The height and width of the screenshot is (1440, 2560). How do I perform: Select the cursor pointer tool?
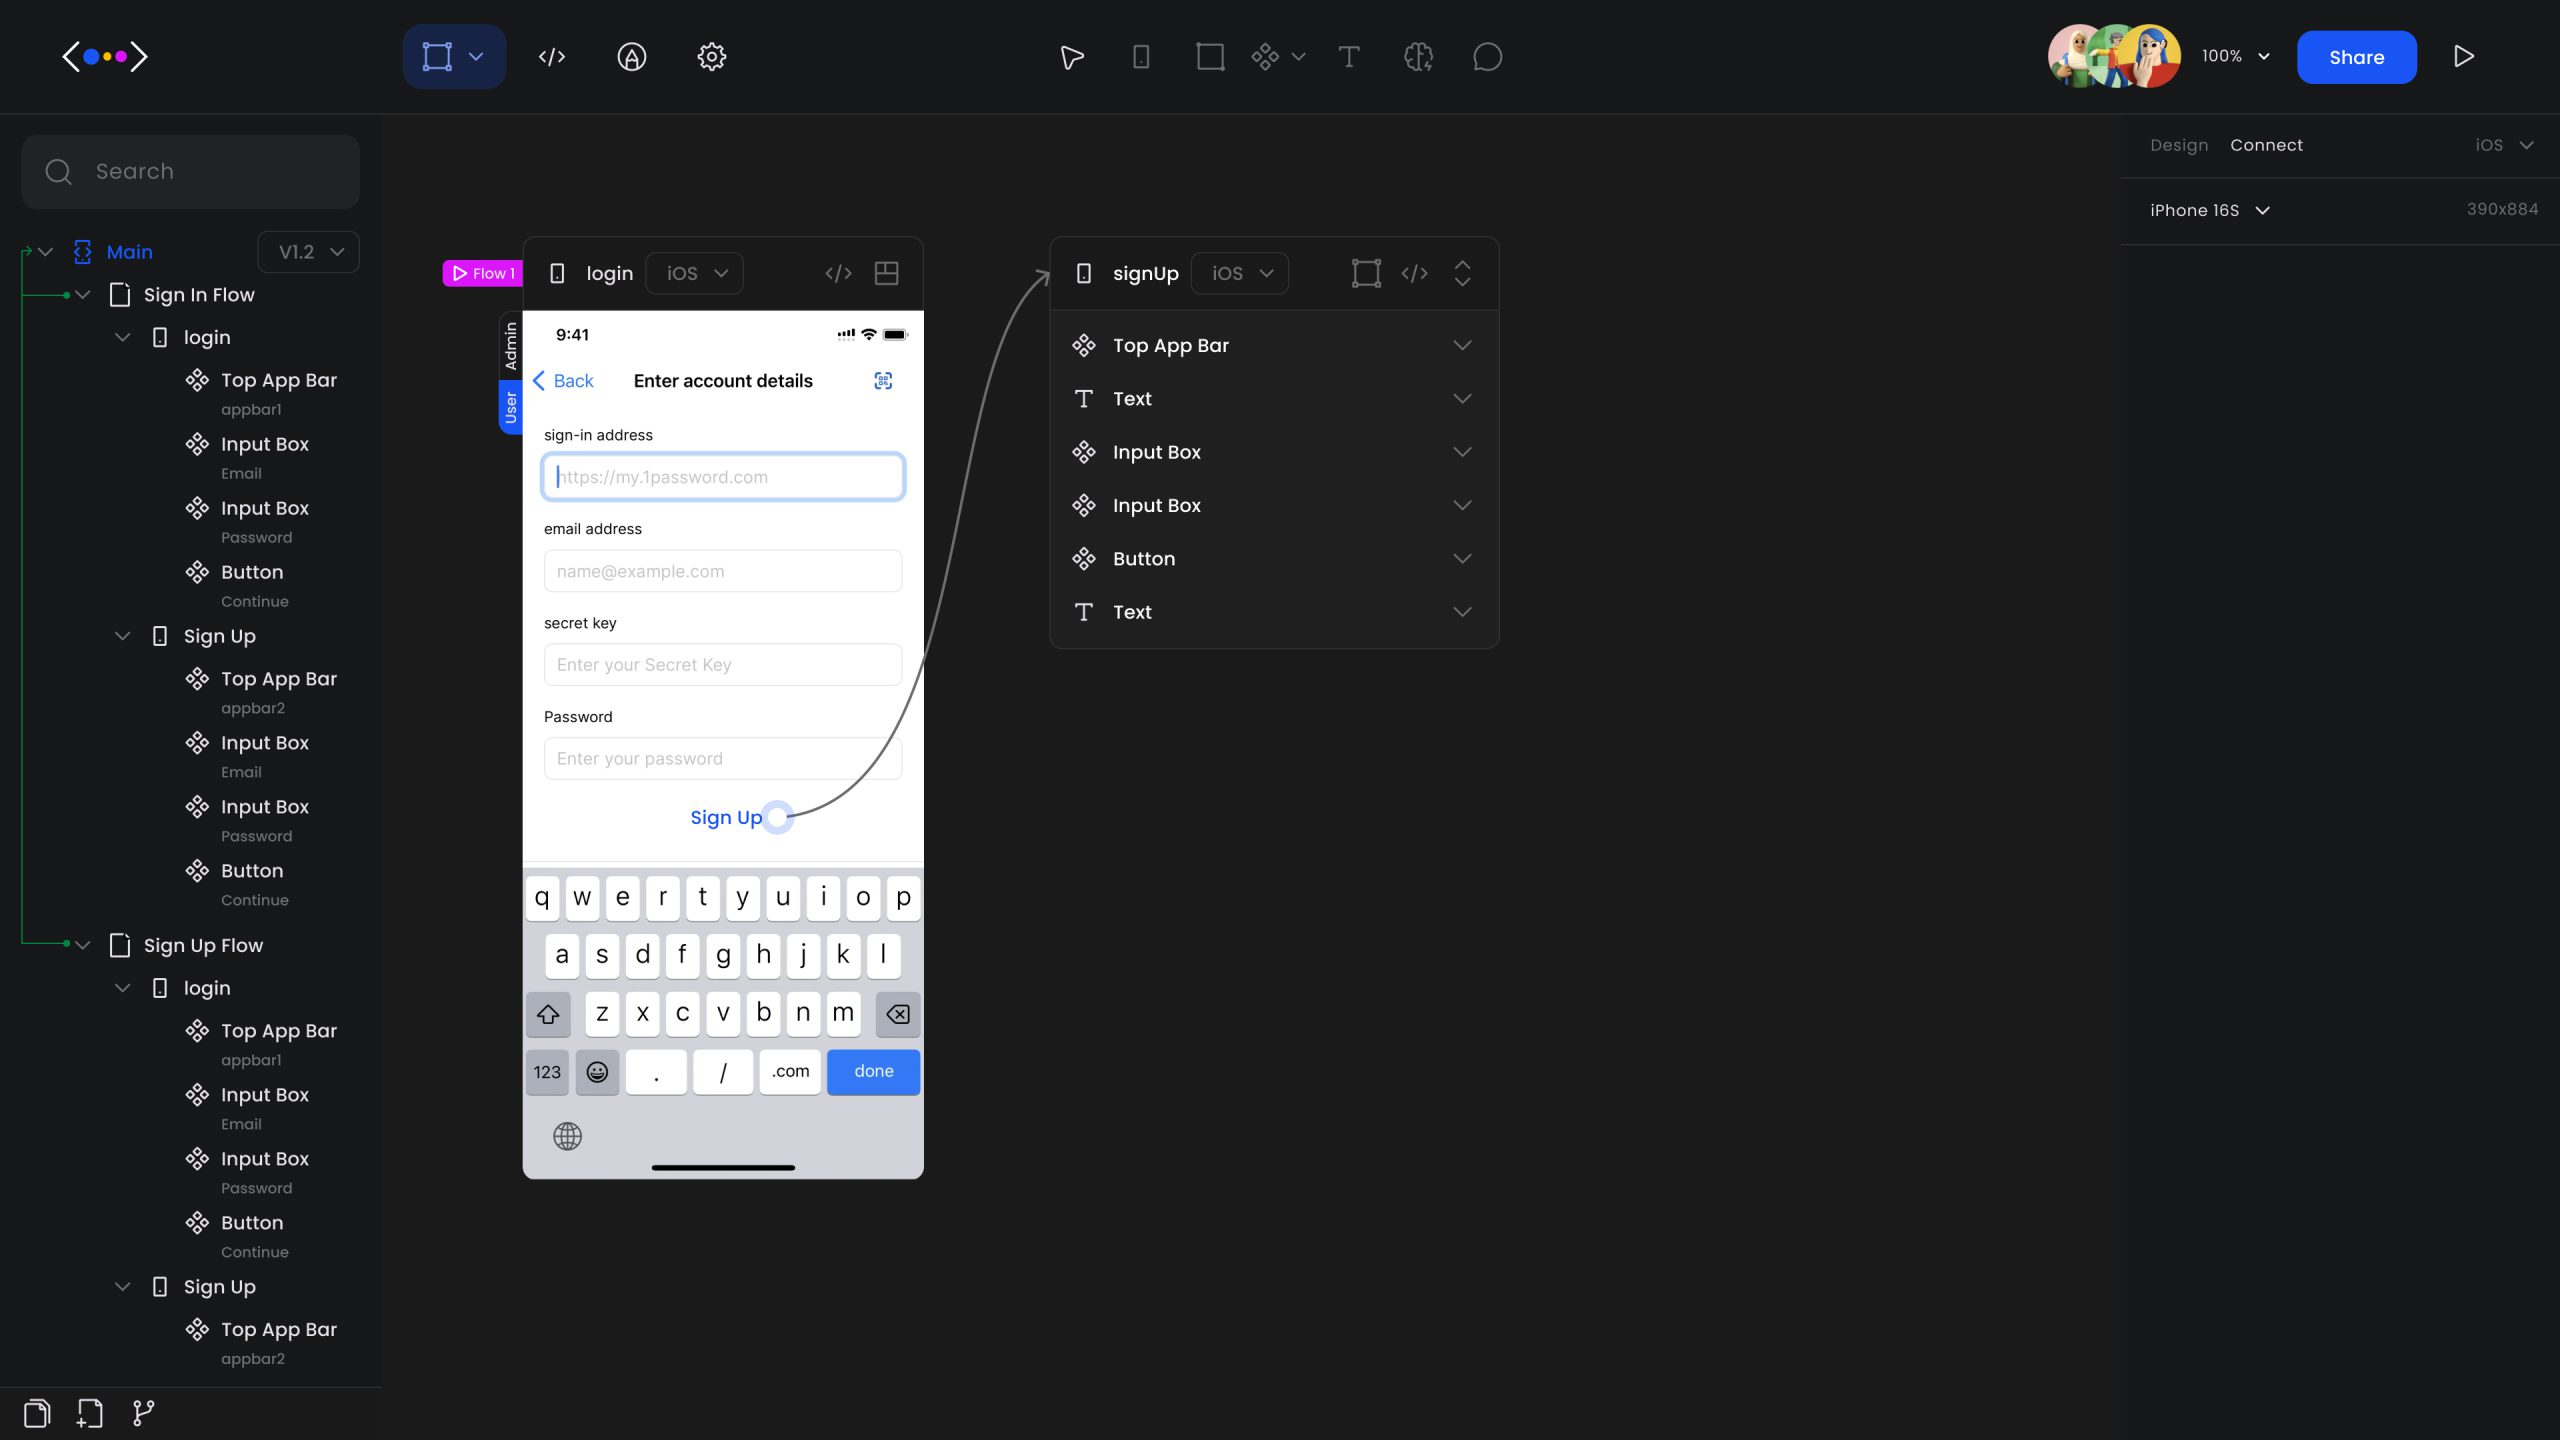1070,57
